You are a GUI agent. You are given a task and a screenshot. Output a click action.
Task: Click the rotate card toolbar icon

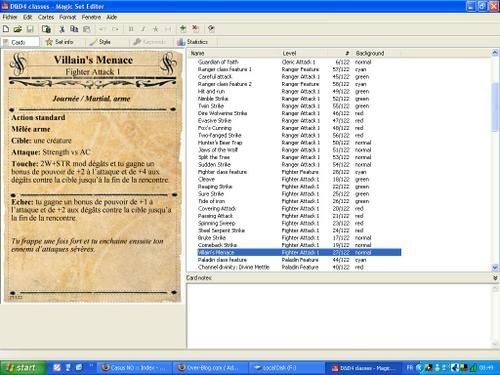click(x=211, y=29)
